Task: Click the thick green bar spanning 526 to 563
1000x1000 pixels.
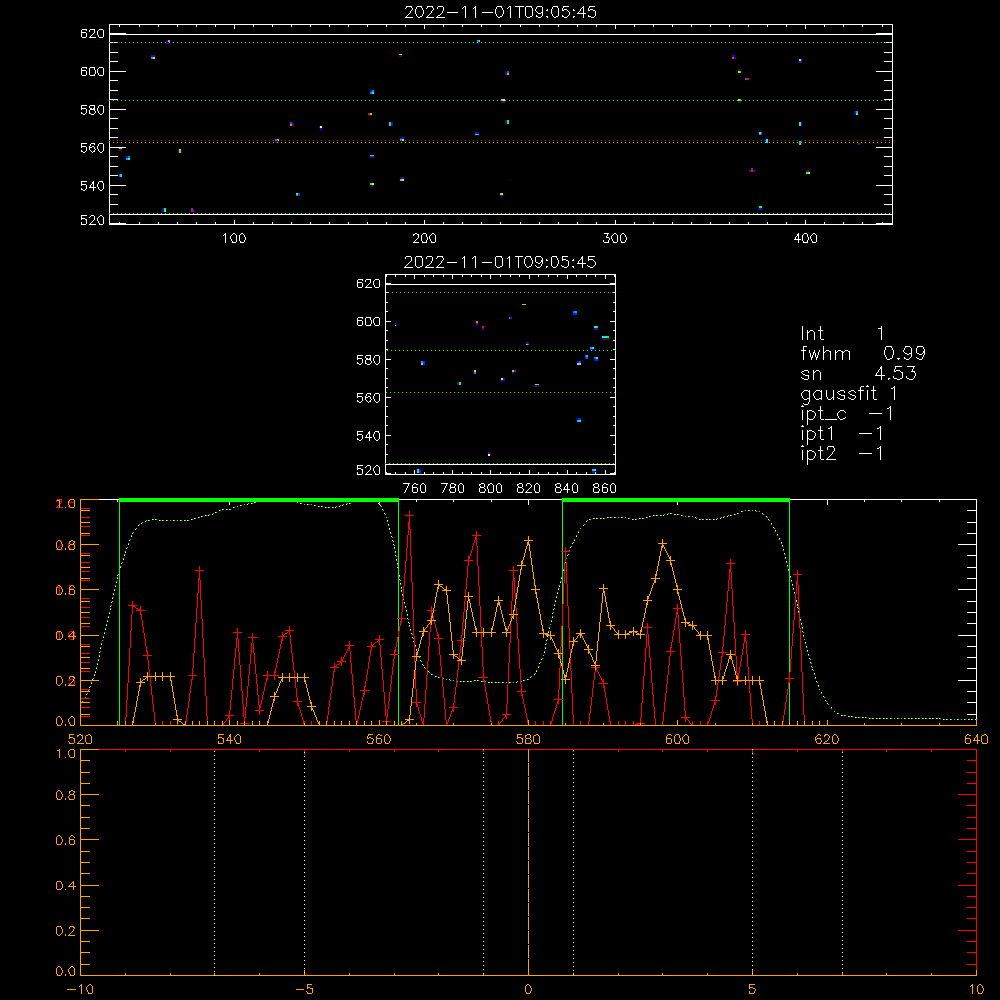Action: click(x=259, y=500)
